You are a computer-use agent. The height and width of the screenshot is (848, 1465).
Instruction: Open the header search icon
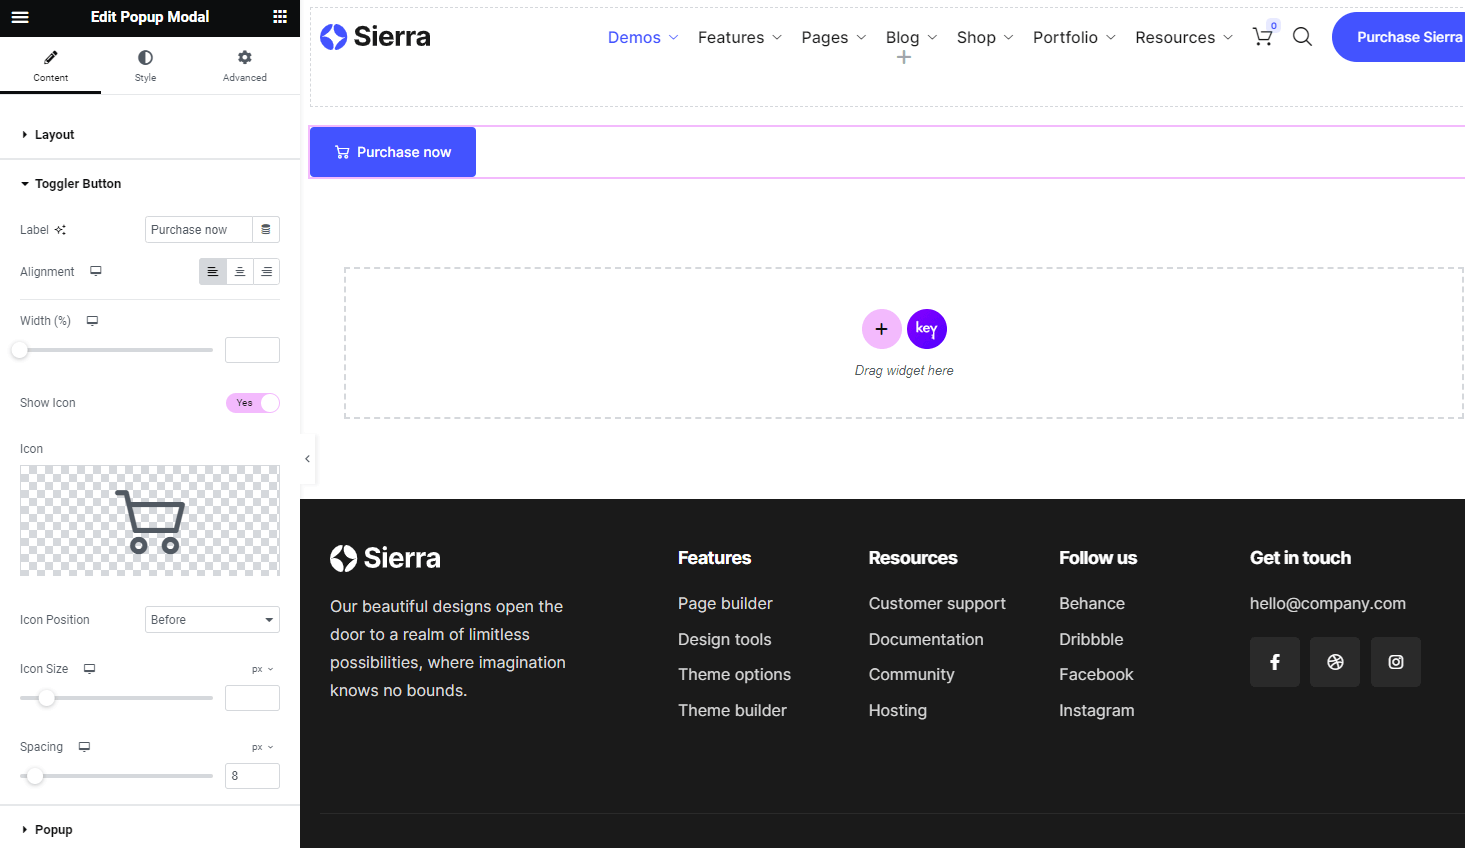click(x=1302, y=37)
